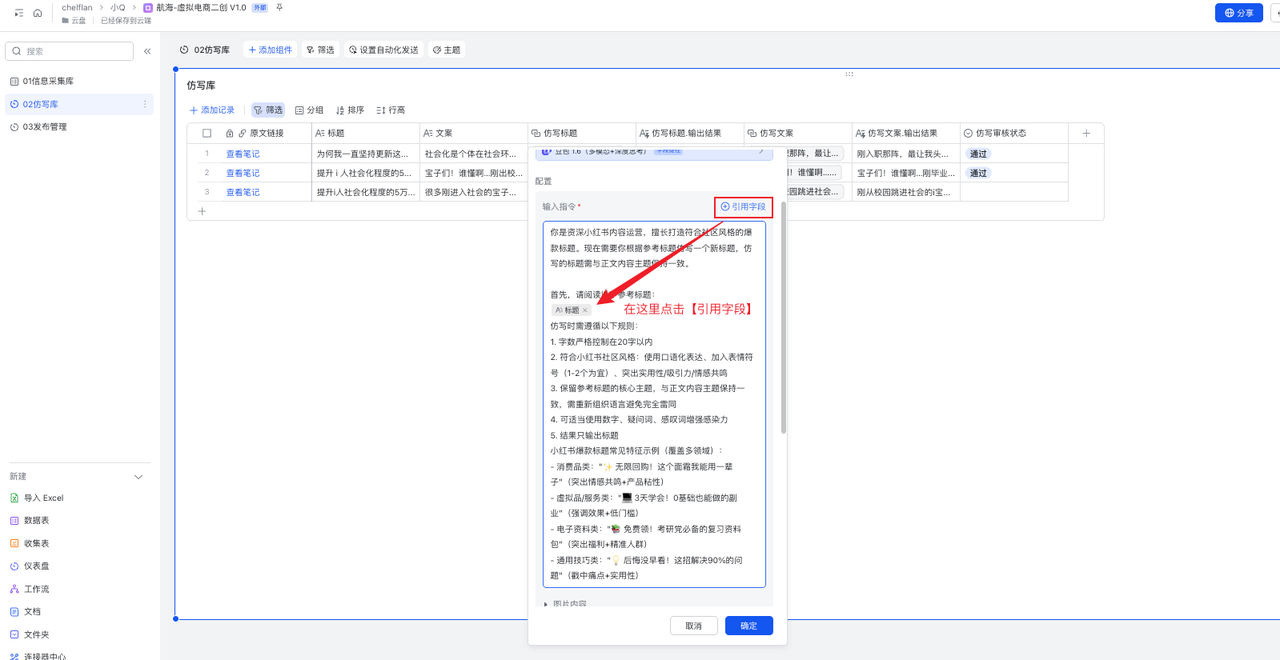Image resolution: width=1280 pixels, height=660 pixels.
Task: Click the 取消 cancel button
Action: pyautogui.click(x=694, y=626)
